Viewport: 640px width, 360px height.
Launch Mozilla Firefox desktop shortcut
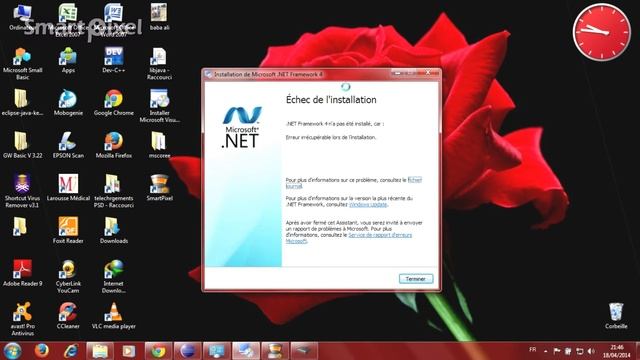coord(113,145)
